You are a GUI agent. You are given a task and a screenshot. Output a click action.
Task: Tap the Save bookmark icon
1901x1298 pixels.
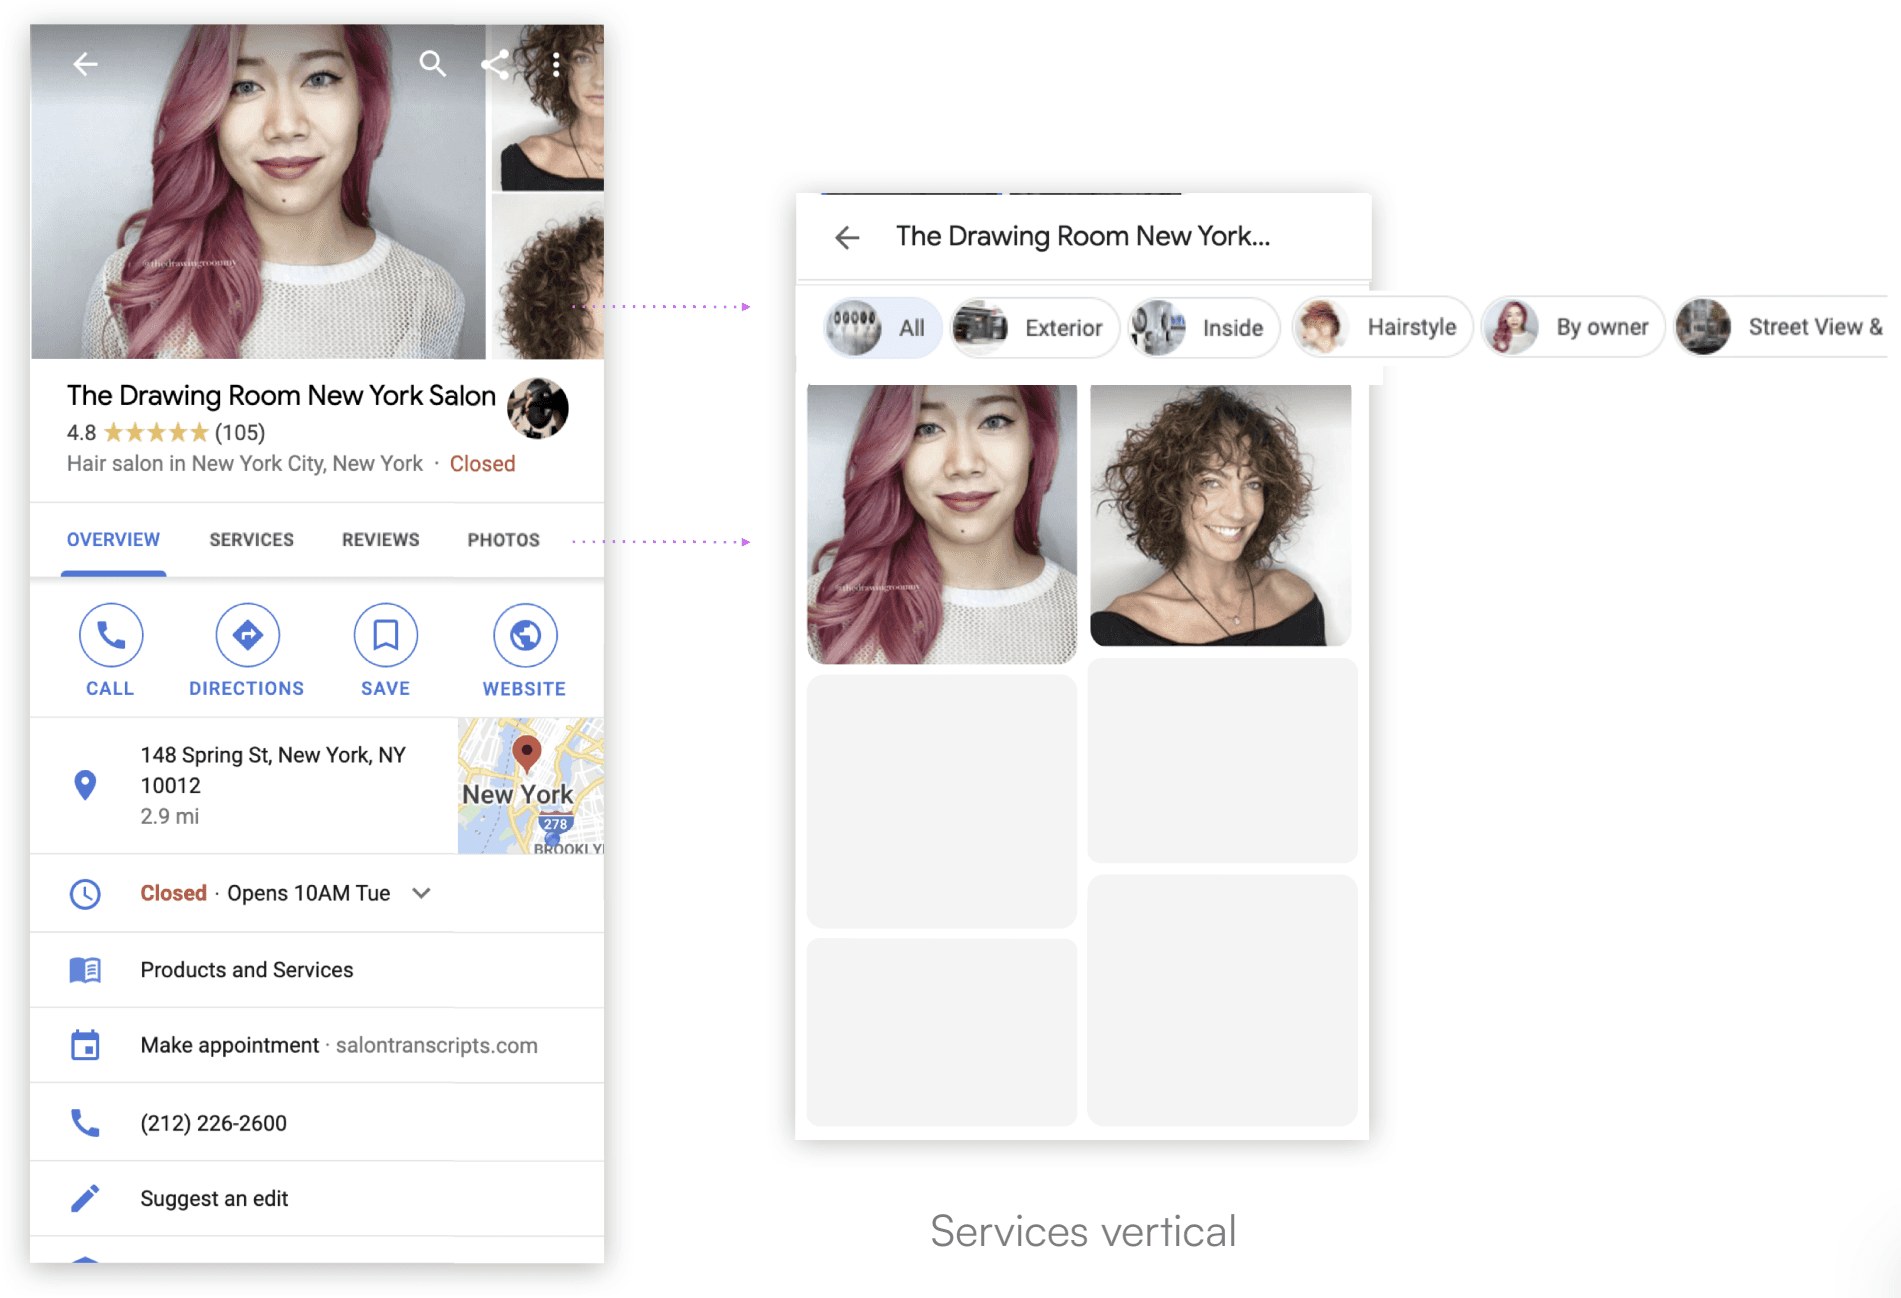(386, 635)
